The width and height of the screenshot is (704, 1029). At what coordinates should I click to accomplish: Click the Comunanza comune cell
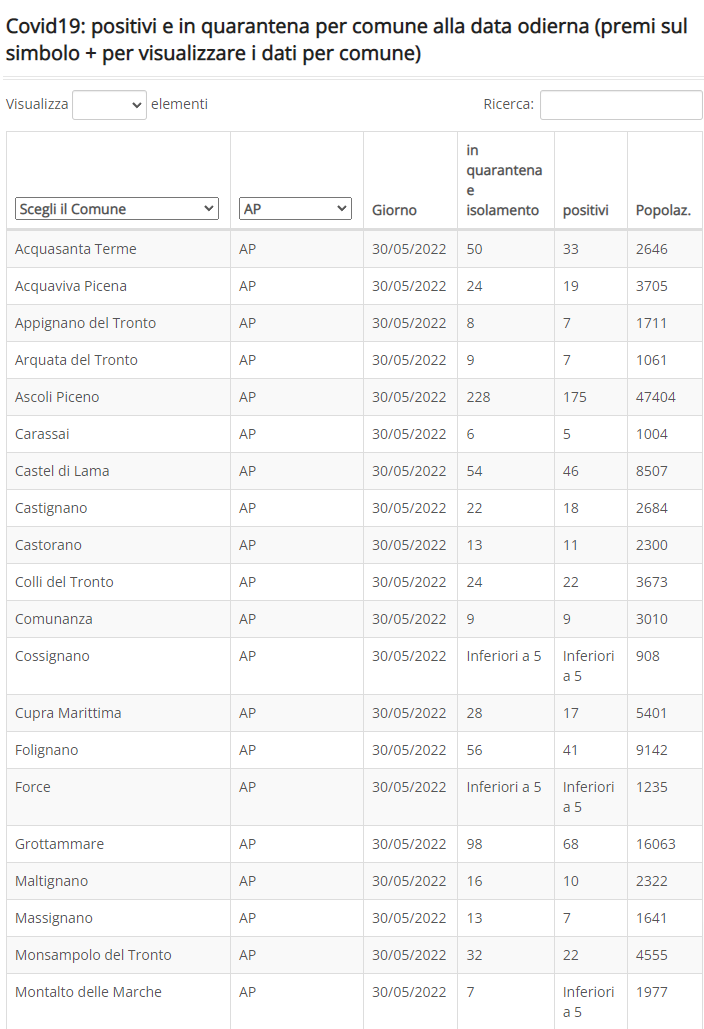coord(119,619)
